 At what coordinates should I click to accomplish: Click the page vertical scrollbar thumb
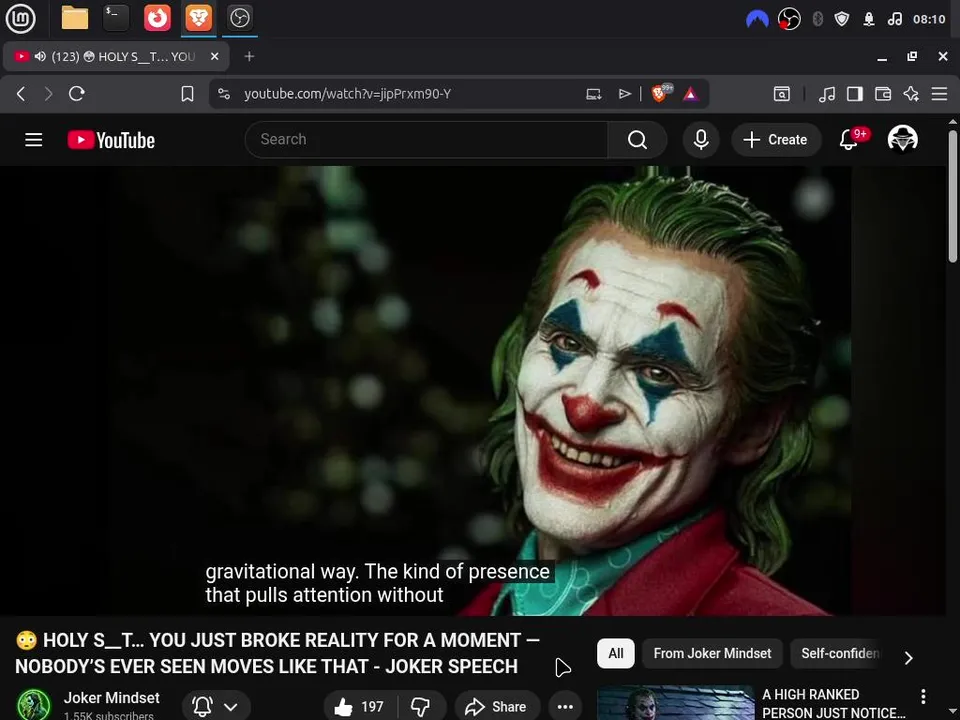[953, 197]
